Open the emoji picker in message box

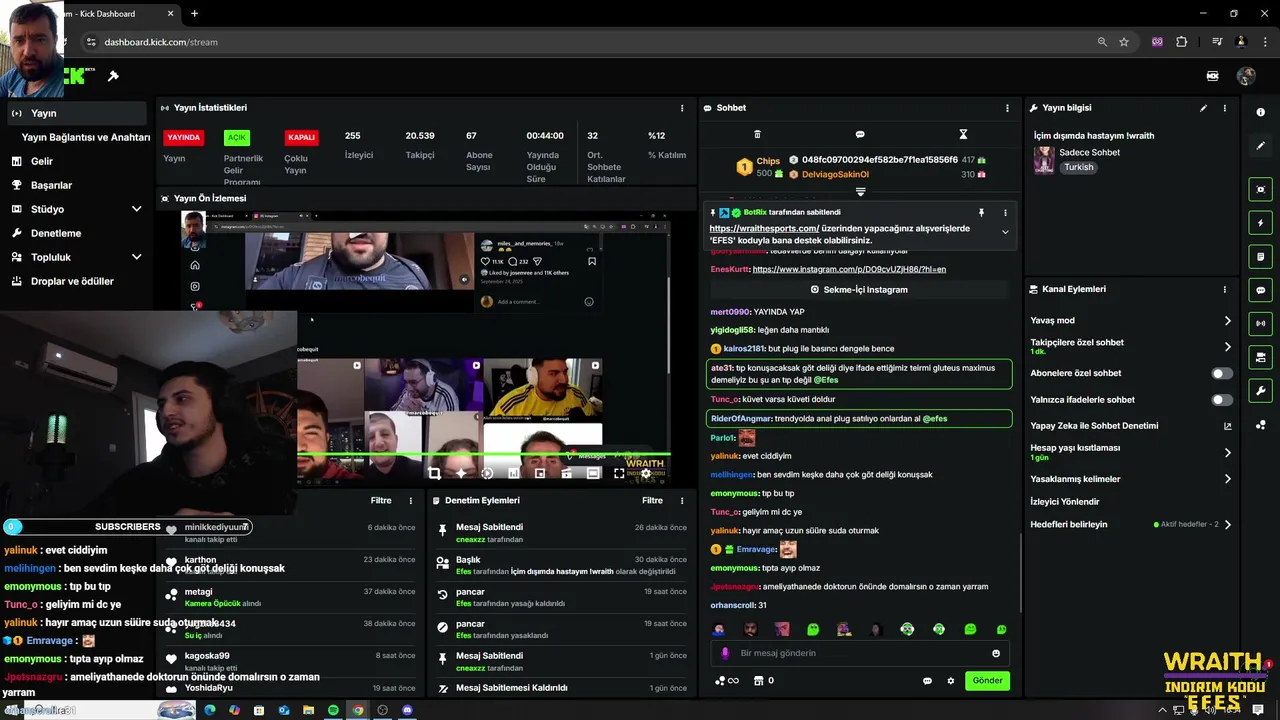[996, 653]
